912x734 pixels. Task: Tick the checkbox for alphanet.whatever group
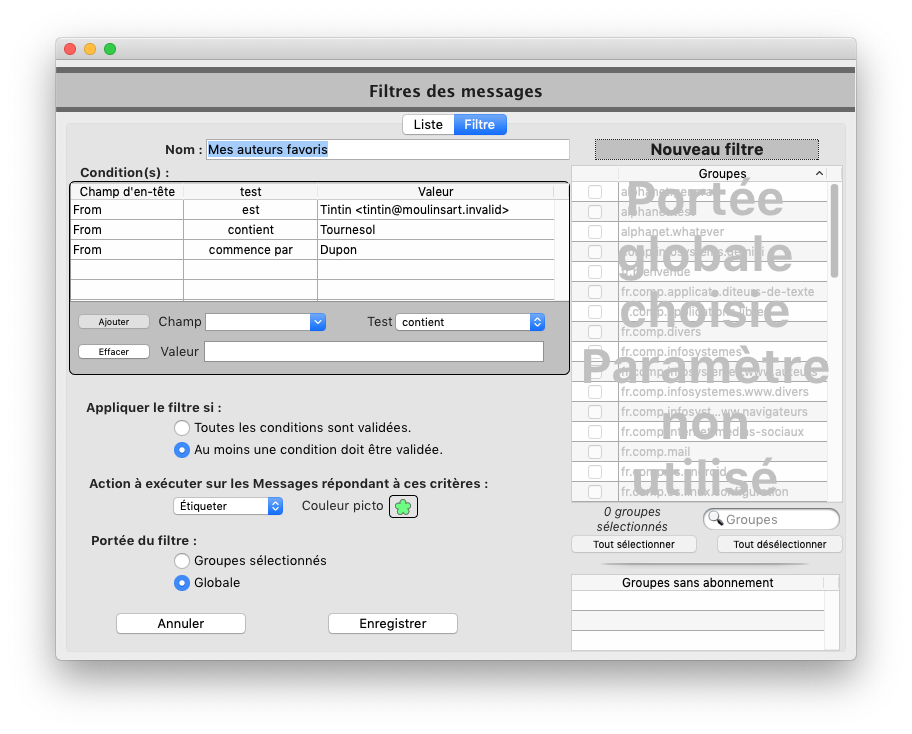[595, 232]
